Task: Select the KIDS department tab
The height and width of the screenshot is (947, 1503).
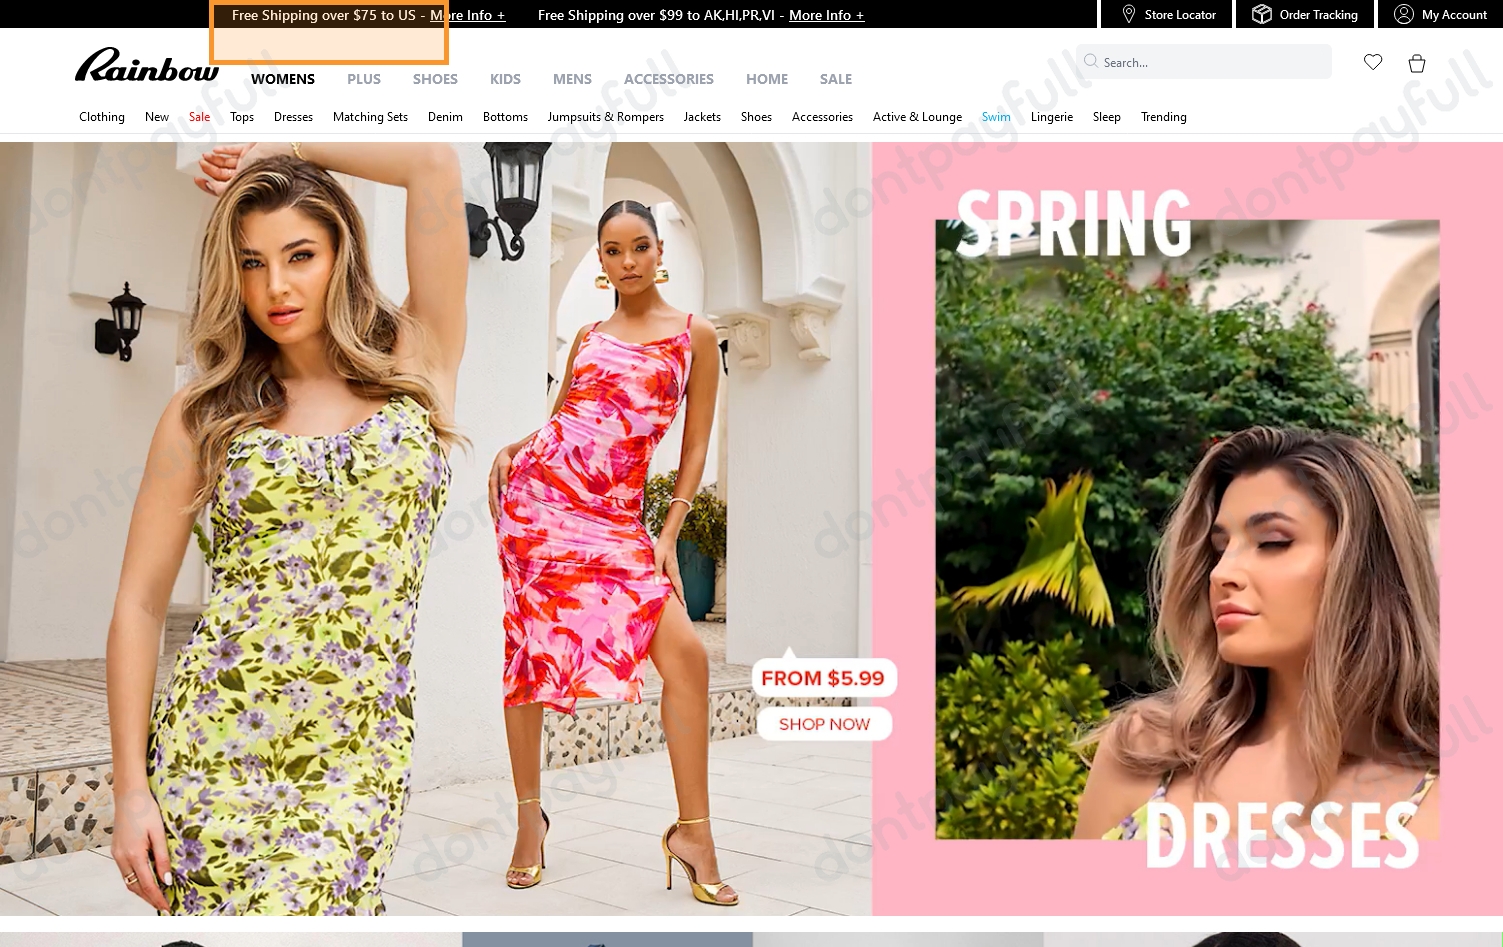Action: (x=505, y=79)
